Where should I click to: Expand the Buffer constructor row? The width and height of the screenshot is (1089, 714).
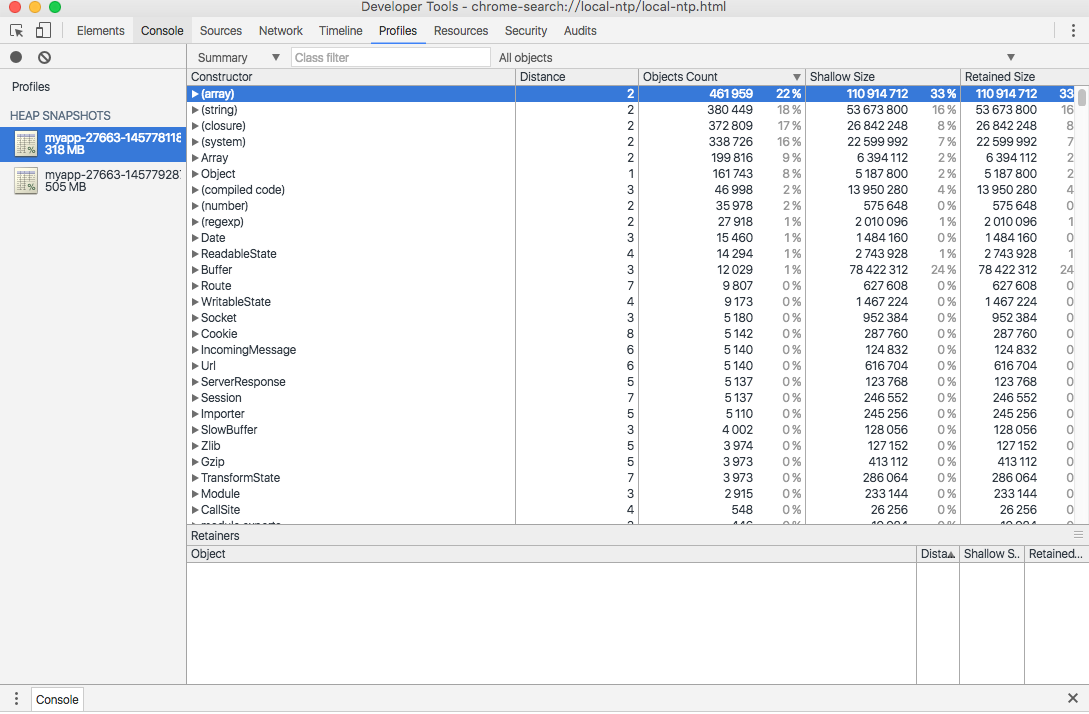(x=196, y=270)
